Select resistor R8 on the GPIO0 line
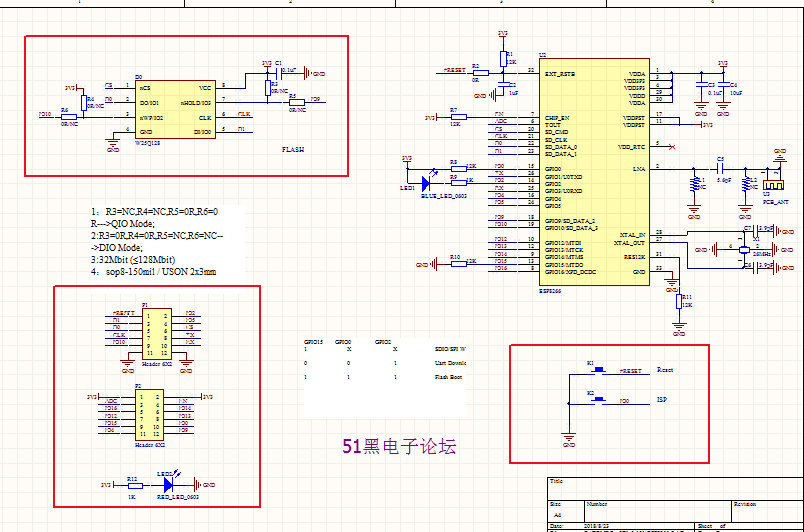 point(458,169)
